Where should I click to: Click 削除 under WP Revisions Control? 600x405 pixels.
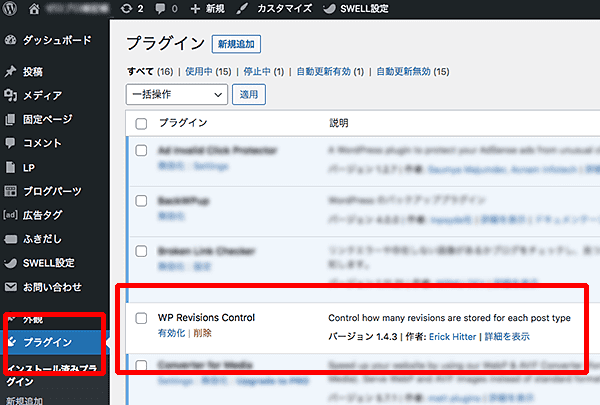point(202,333)
